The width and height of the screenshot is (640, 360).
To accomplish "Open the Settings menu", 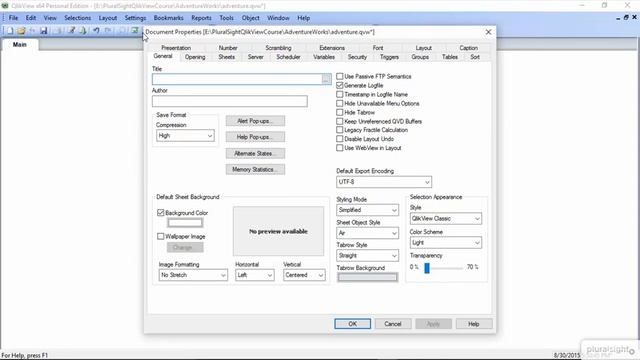I will click(x=135, y=18).
